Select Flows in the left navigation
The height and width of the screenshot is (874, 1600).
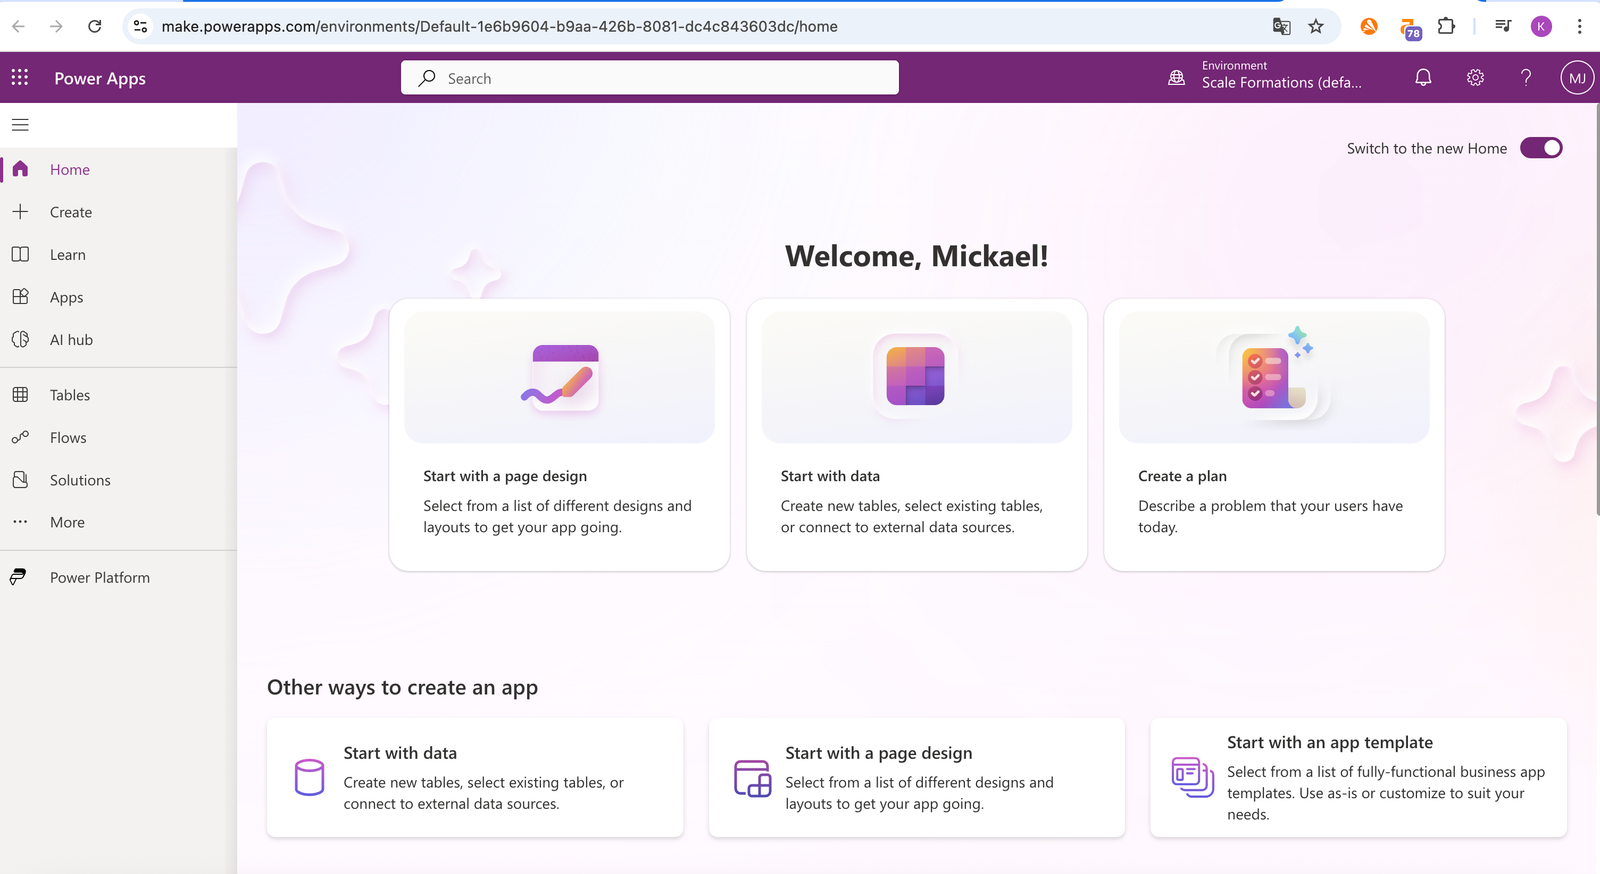(x=68, y=438)
